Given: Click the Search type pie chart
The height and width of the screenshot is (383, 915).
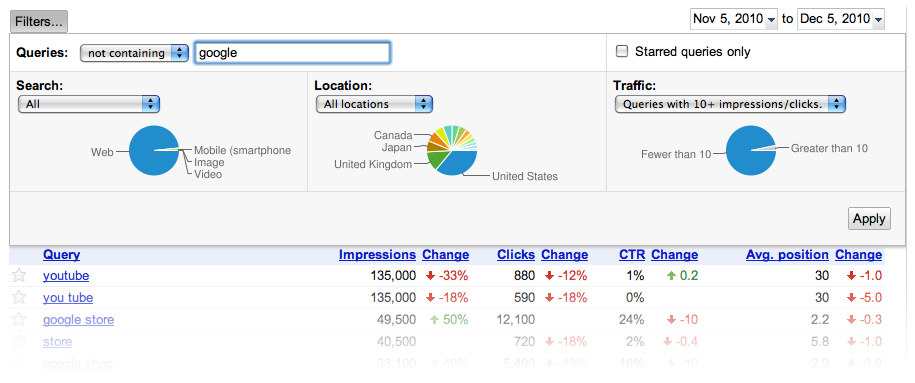Looking at the screenshot, I should click(x=154, y=151).
